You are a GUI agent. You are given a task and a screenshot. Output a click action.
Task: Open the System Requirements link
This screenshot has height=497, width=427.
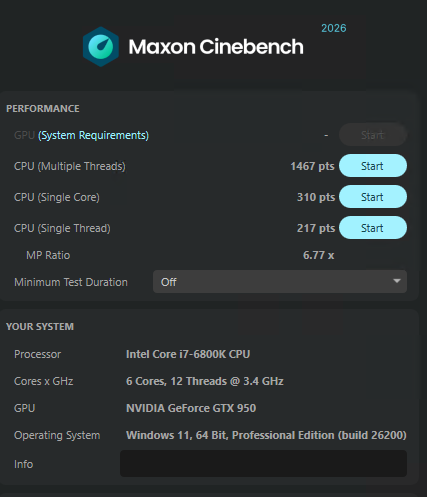[93, 135]
